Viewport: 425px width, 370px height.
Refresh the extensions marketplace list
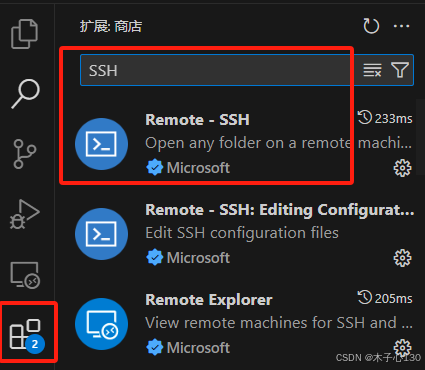[371, 26]
